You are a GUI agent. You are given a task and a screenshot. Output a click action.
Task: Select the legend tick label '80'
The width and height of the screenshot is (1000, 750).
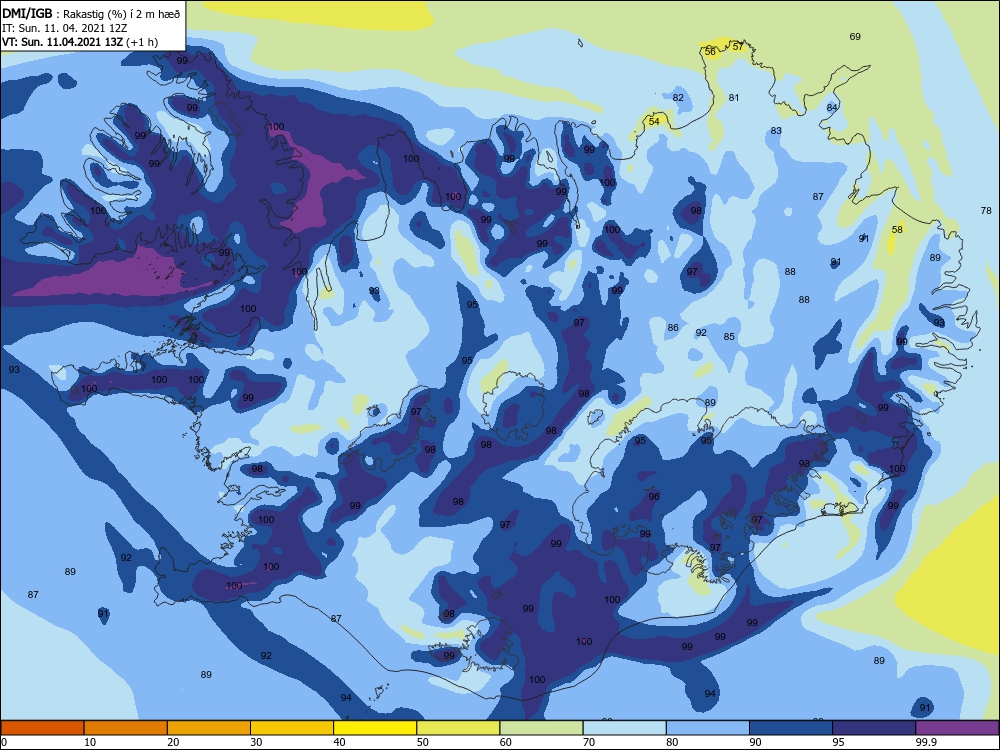pos(672,742)
